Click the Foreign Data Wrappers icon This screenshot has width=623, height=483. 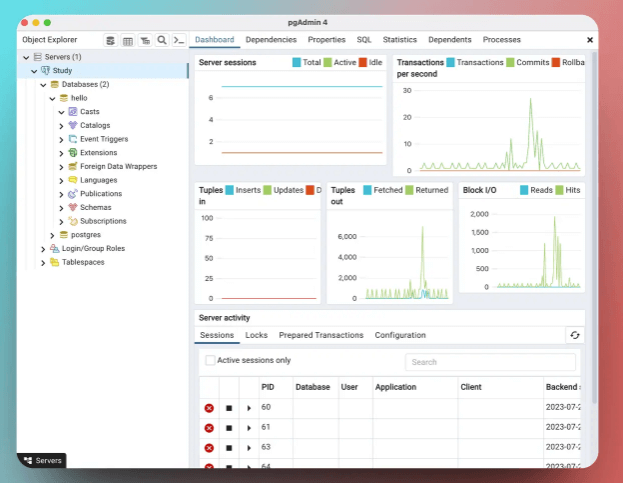coord(73,166)
